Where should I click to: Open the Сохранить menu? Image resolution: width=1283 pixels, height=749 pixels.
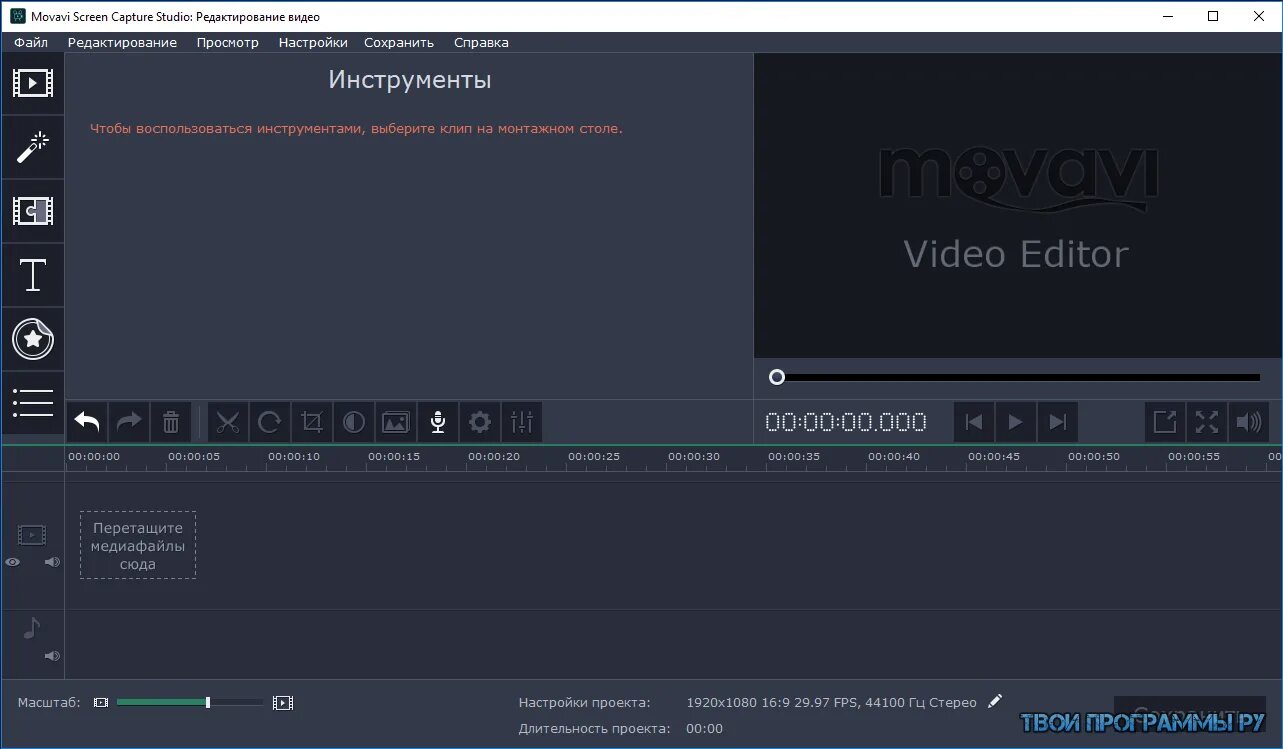click(399, 42)
